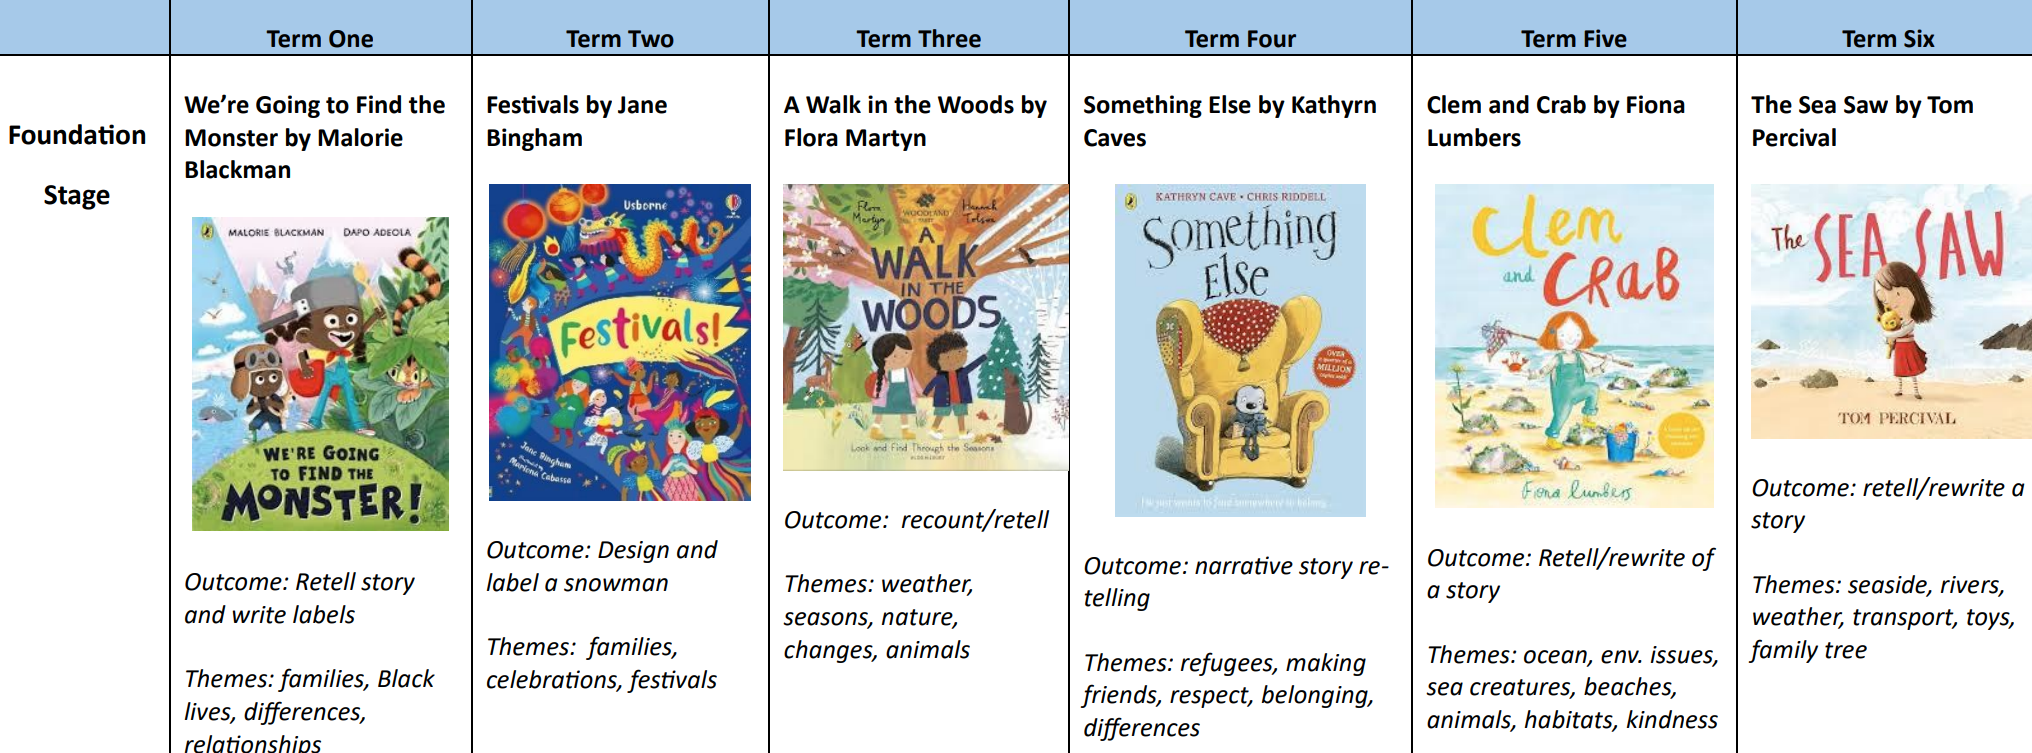The width and height of the screenshot is (2032, 753).
Task: Click themes text mentioning refugees, making friends
Action: coord(1229,695)
